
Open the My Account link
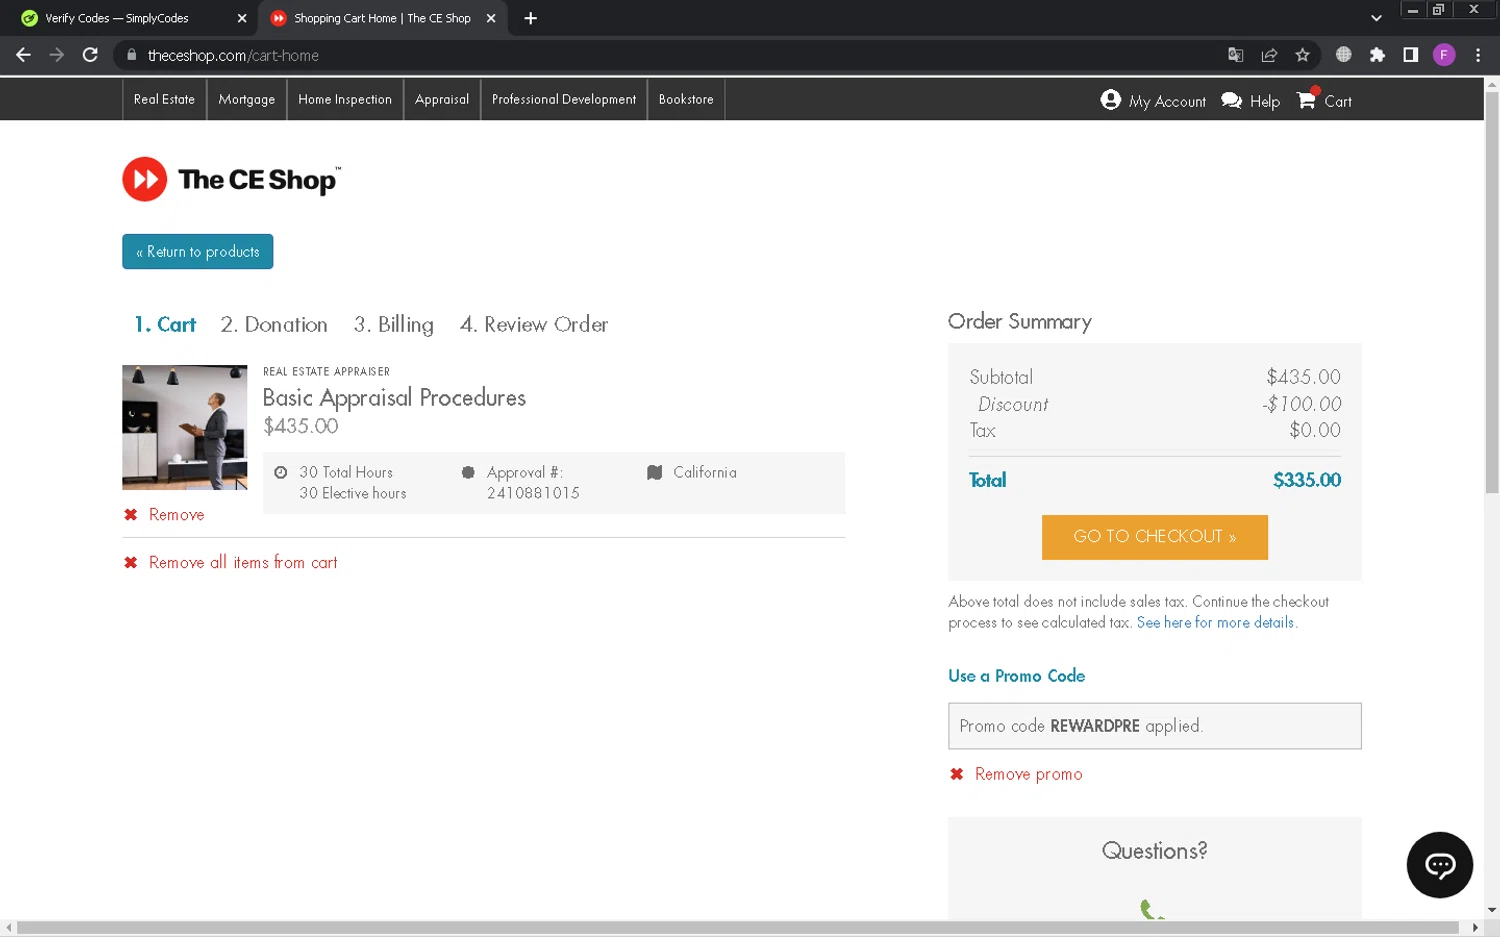coord(1167,101)
